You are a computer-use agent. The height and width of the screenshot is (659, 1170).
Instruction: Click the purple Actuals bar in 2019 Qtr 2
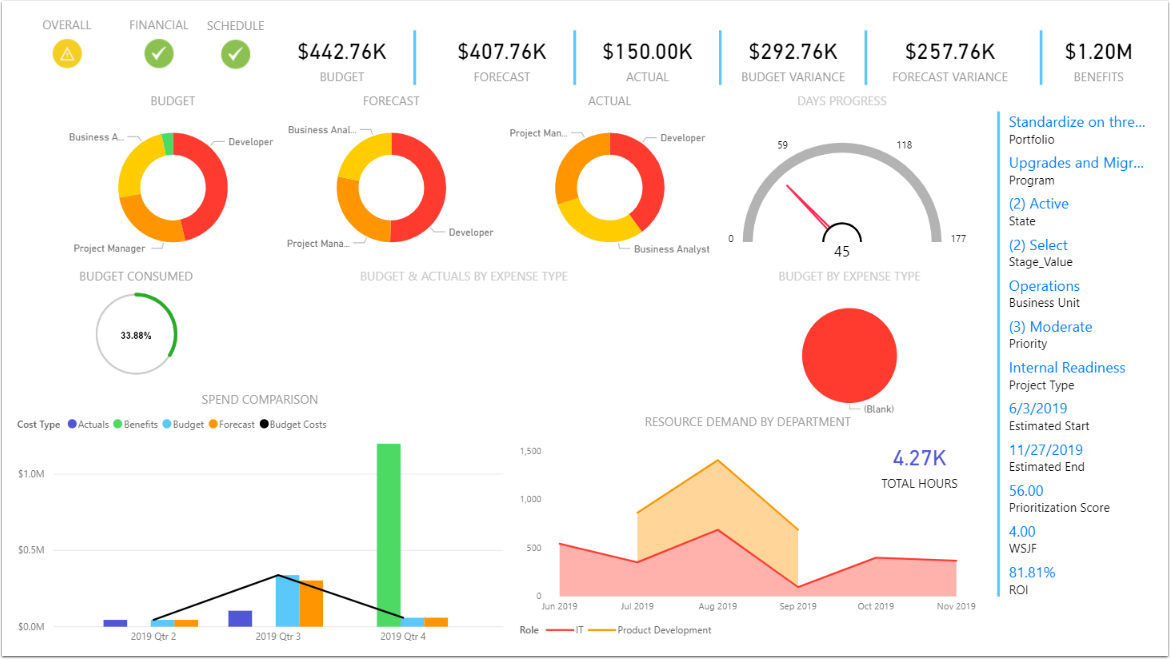[115, 623]
